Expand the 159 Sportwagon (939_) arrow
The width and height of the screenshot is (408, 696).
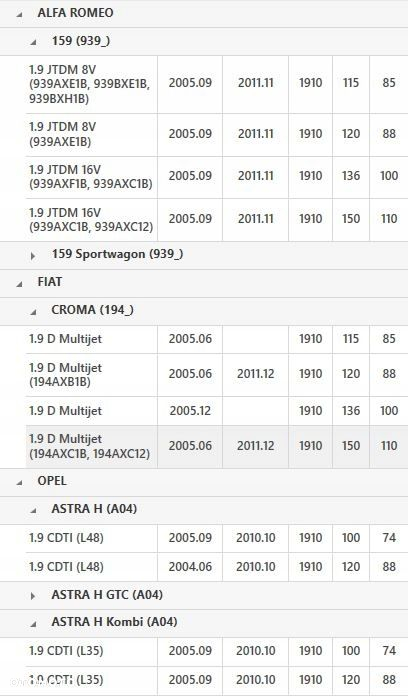tap(33, 256)
